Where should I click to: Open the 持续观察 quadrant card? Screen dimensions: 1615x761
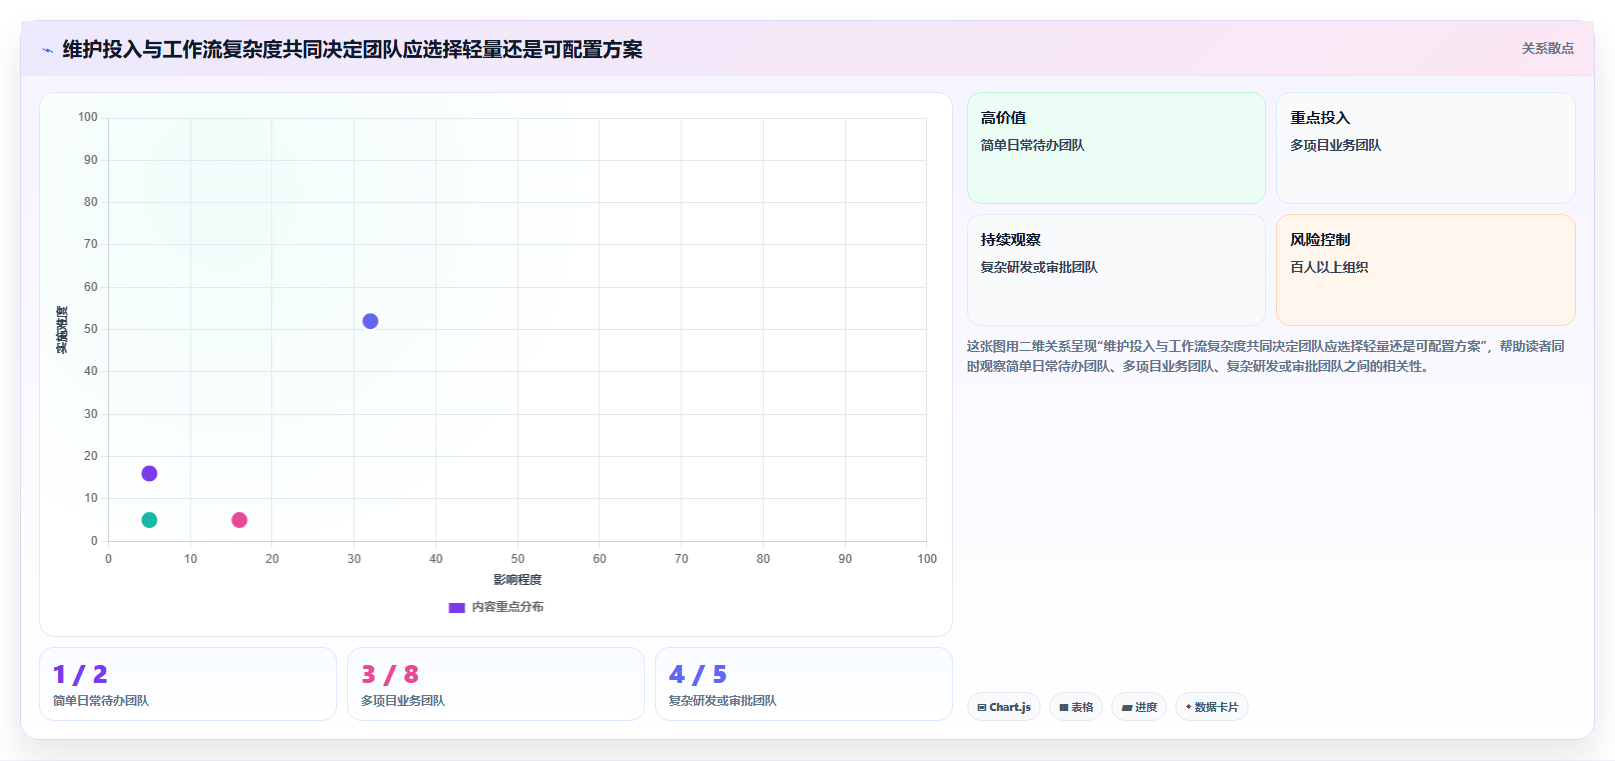[x=1116, y=270]
